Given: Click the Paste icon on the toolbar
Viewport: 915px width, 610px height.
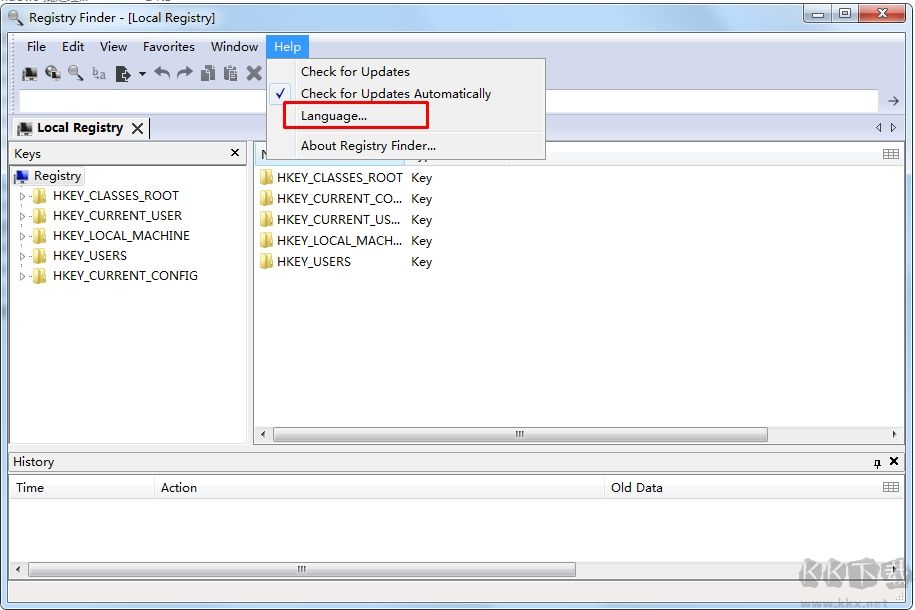Looking at the screenshot, I should click(230, 72).
